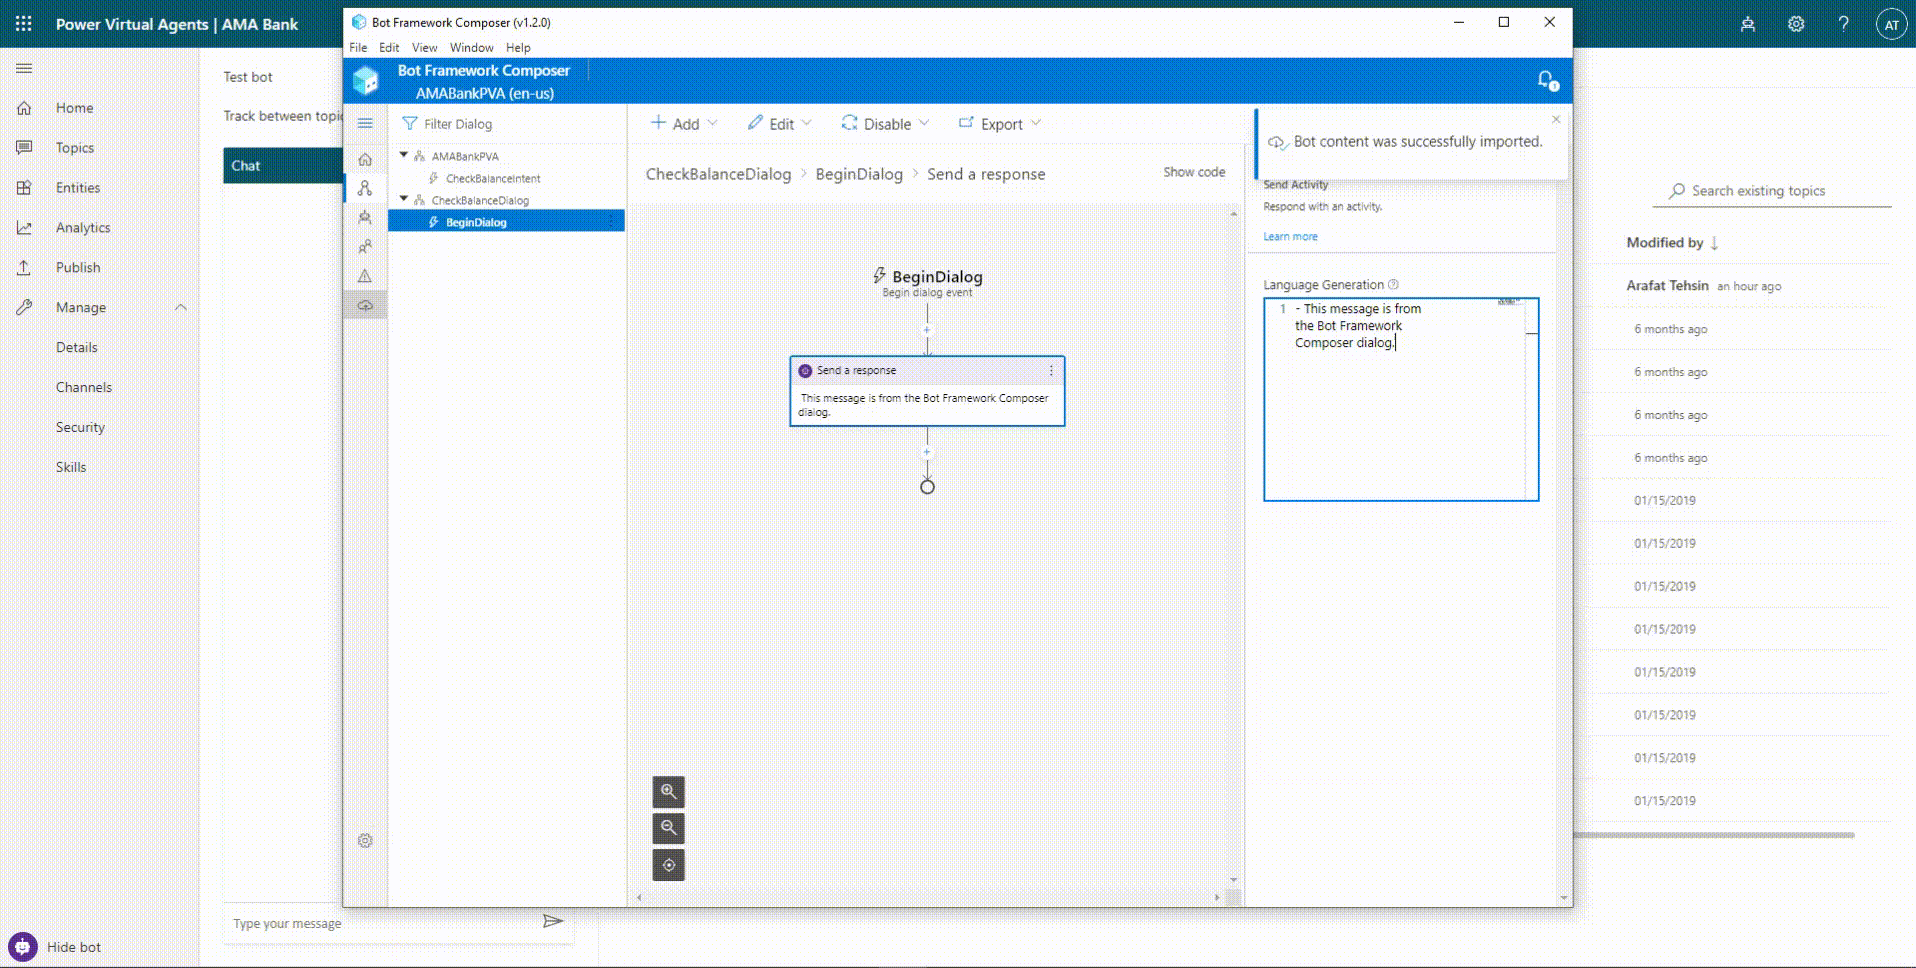Zoom out on the dialog canvas
Screen dimensions: 1916x968
point(668,828)
